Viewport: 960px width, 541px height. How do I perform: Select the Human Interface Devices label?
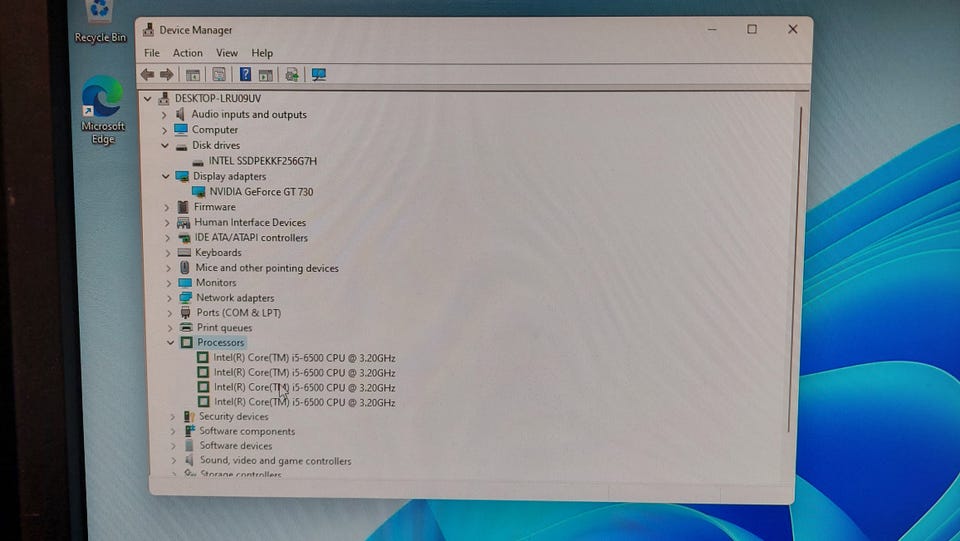click(250, 222)
